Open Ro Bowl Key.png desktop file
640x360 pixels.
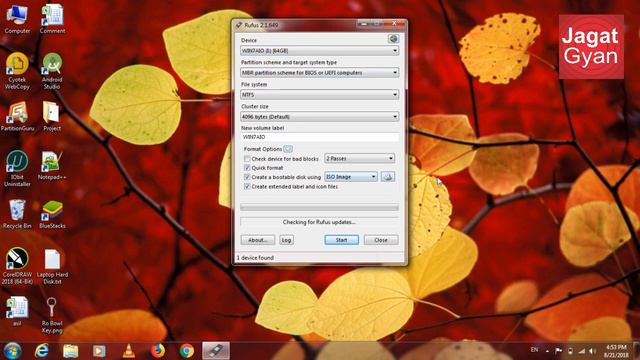click(52, 315)
